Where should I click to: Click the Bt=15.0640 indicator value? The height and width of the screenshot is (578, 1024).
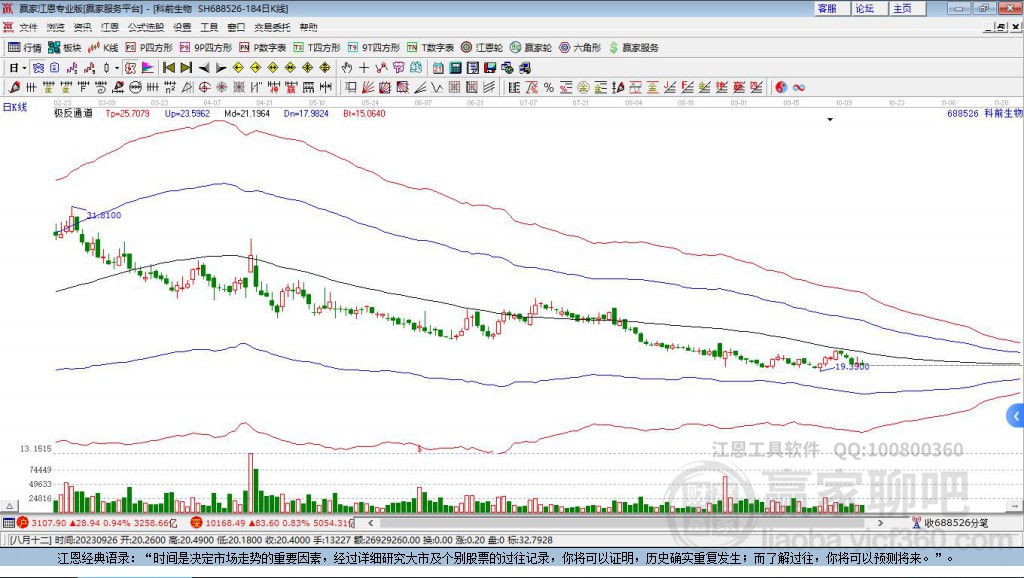364,114
